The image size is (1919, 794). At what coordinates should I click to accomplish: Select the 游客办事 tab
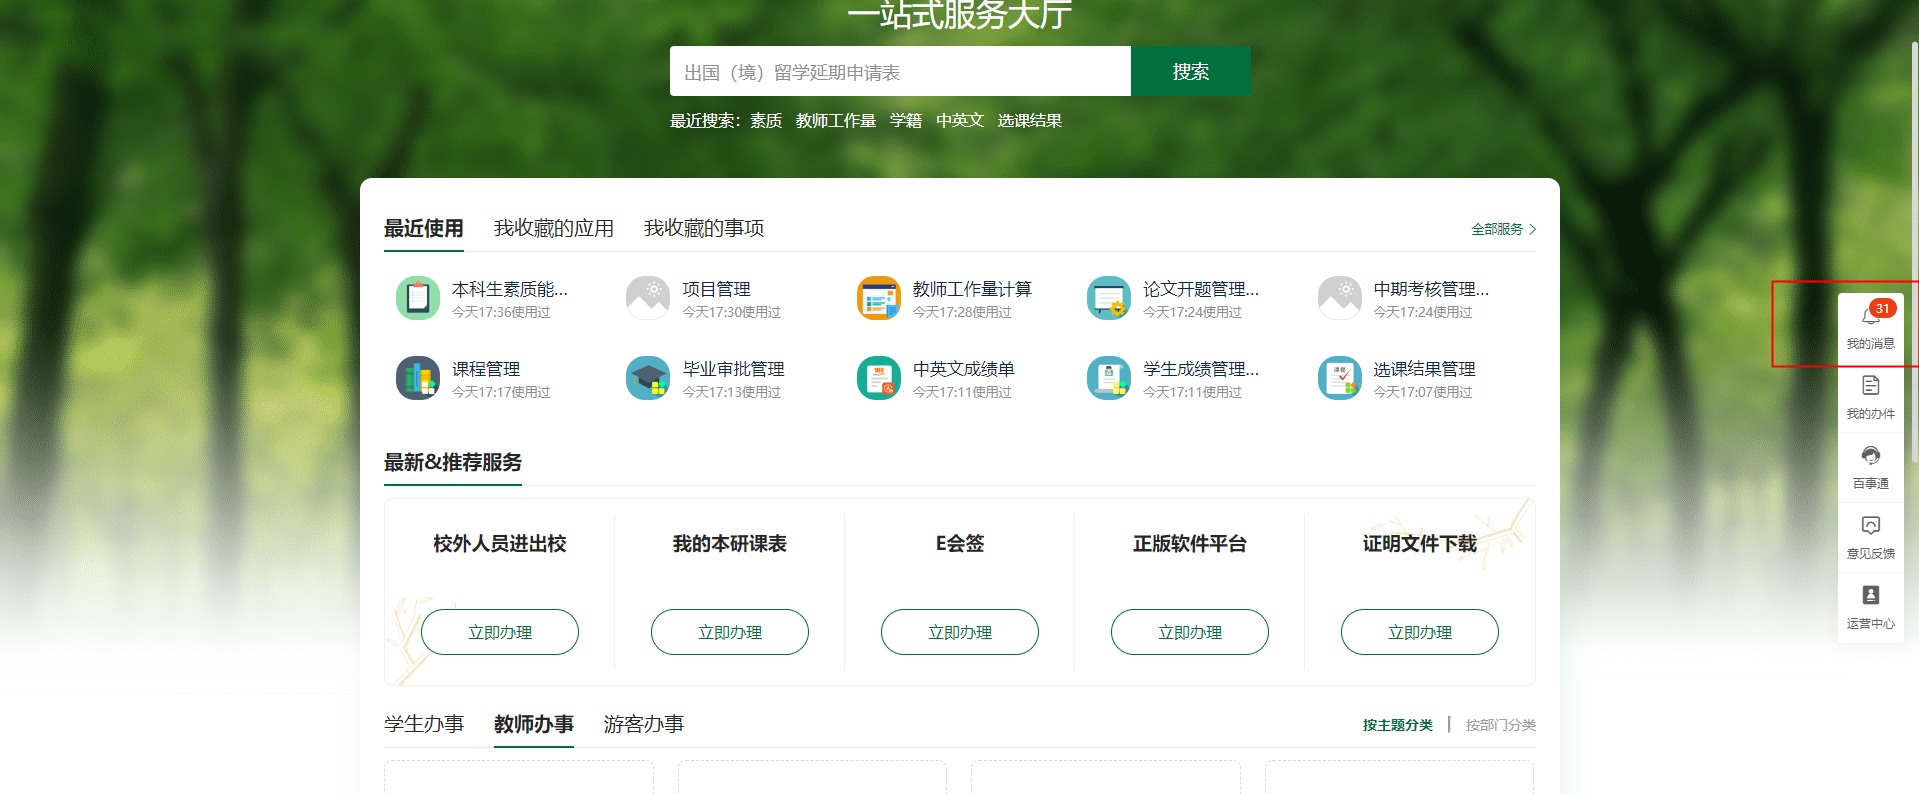point(643,724)
